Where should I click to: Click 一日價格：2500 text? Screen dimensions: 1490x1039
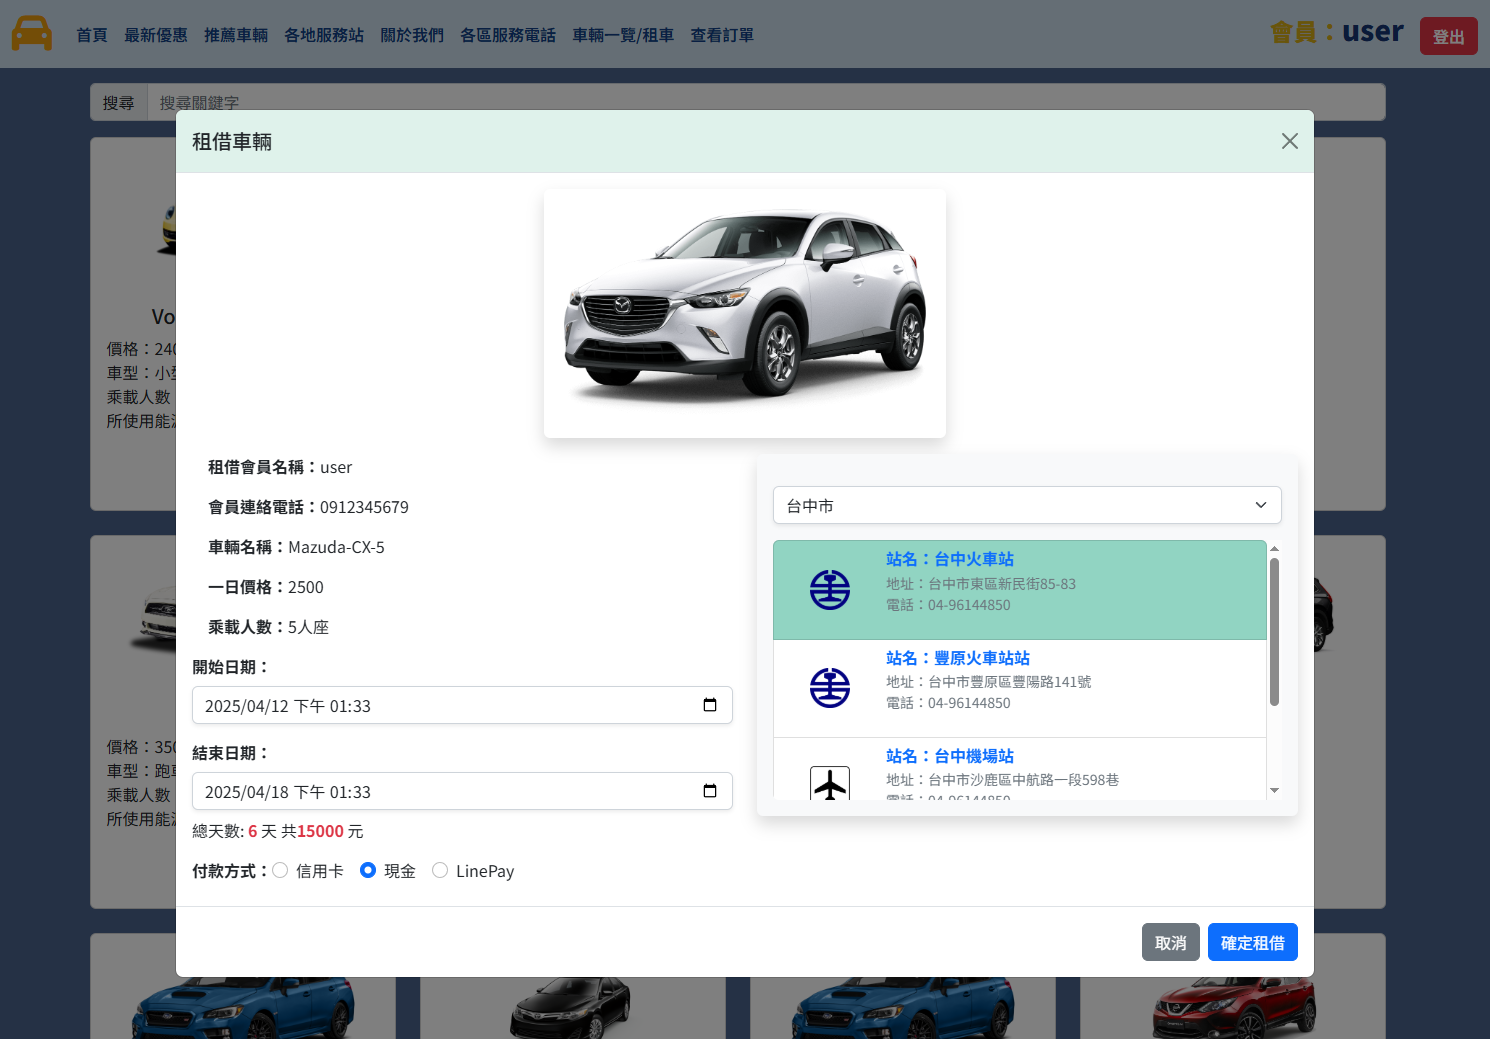(x=266, y=587)
